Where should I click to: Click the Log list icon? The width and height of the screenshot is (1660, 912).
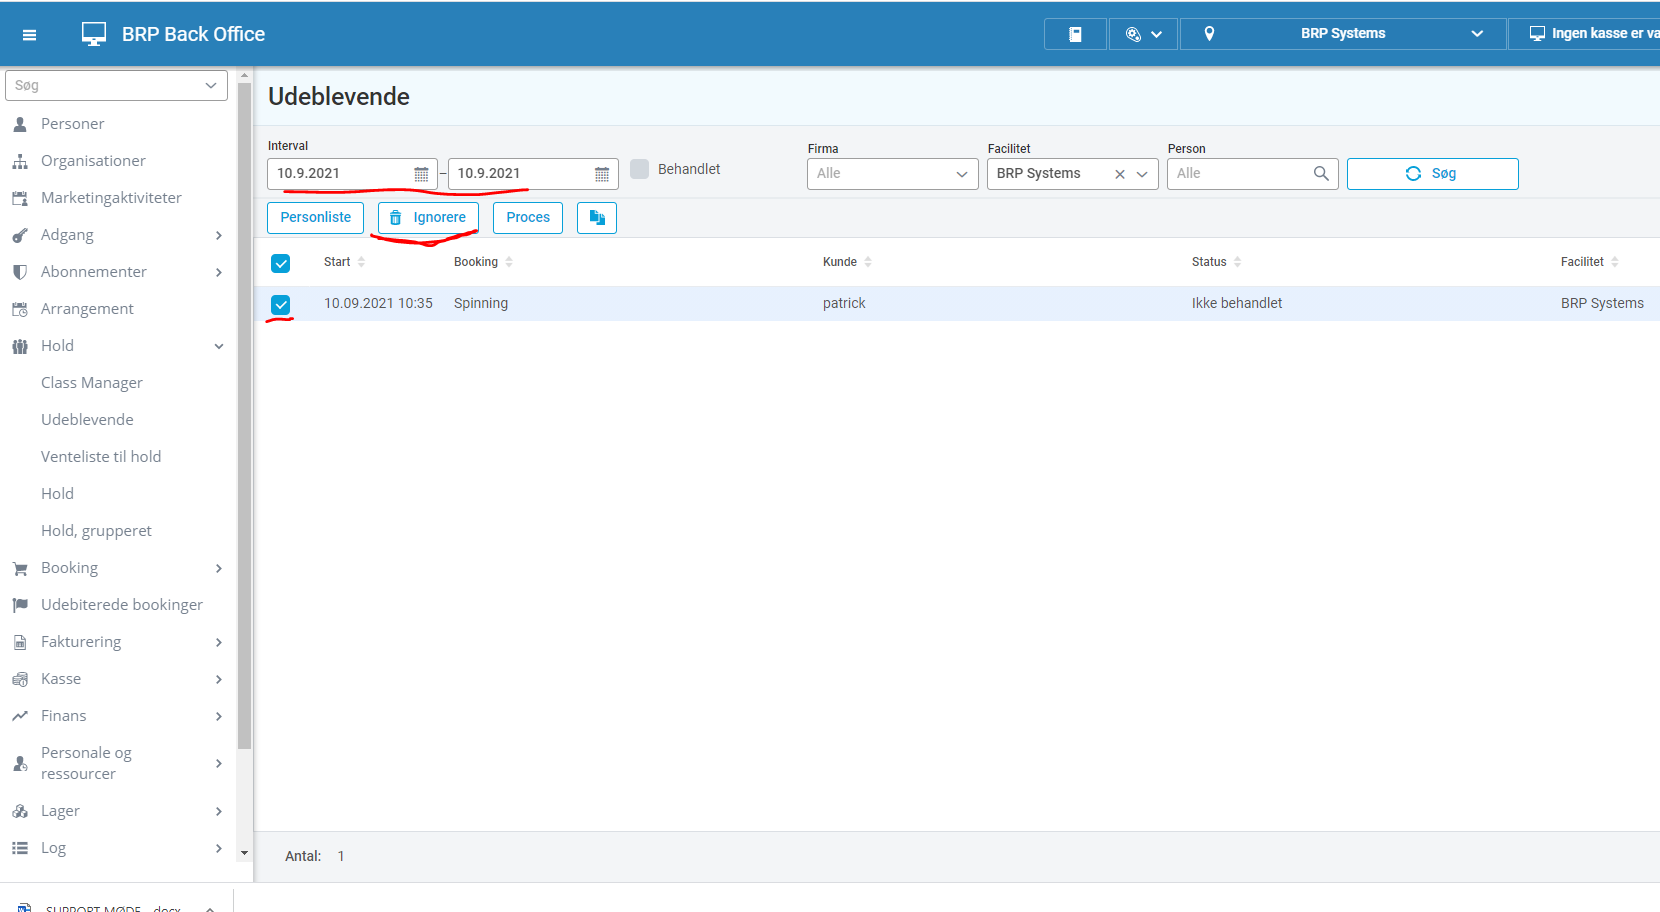(20, 848)
